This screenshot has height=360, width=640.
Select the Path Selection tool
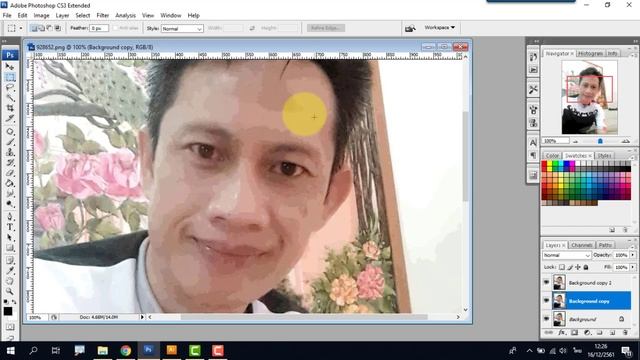coord(10,238)
